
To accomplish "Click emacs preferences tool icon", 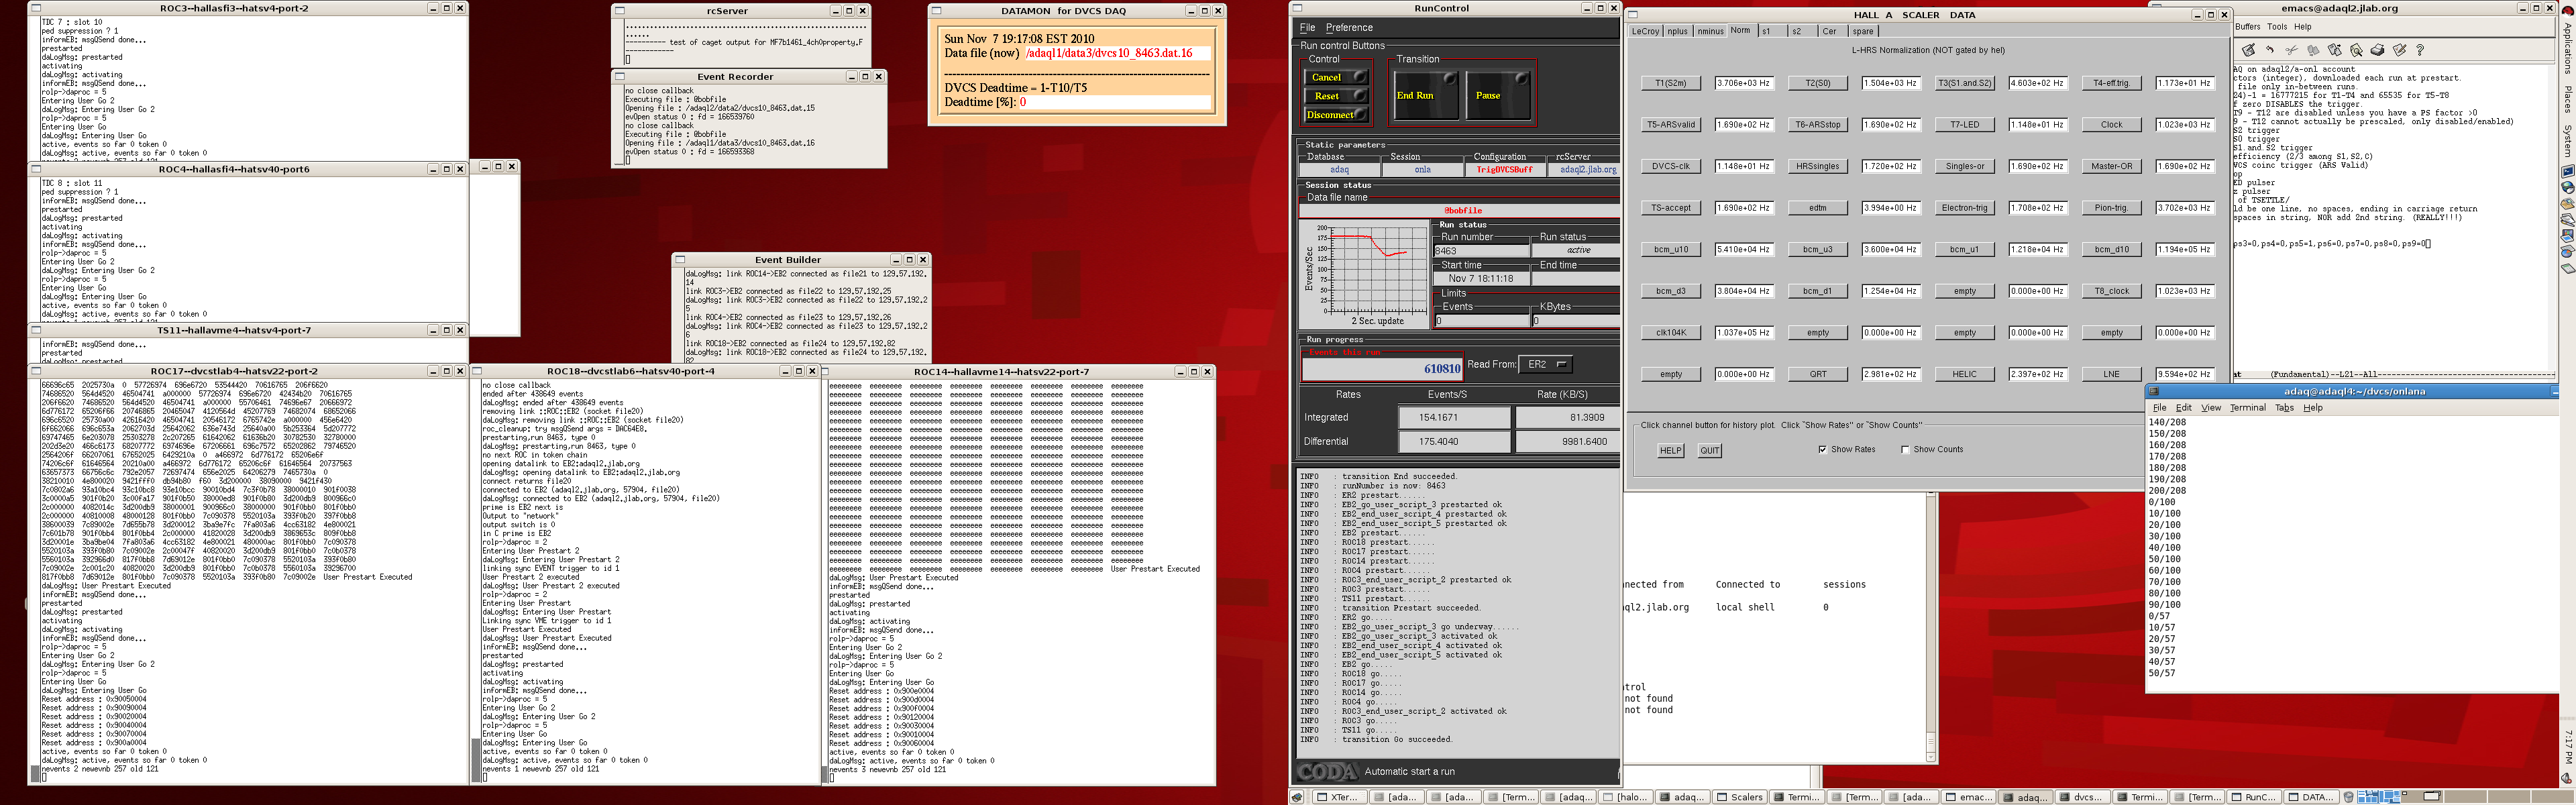I will [2399, 50].
